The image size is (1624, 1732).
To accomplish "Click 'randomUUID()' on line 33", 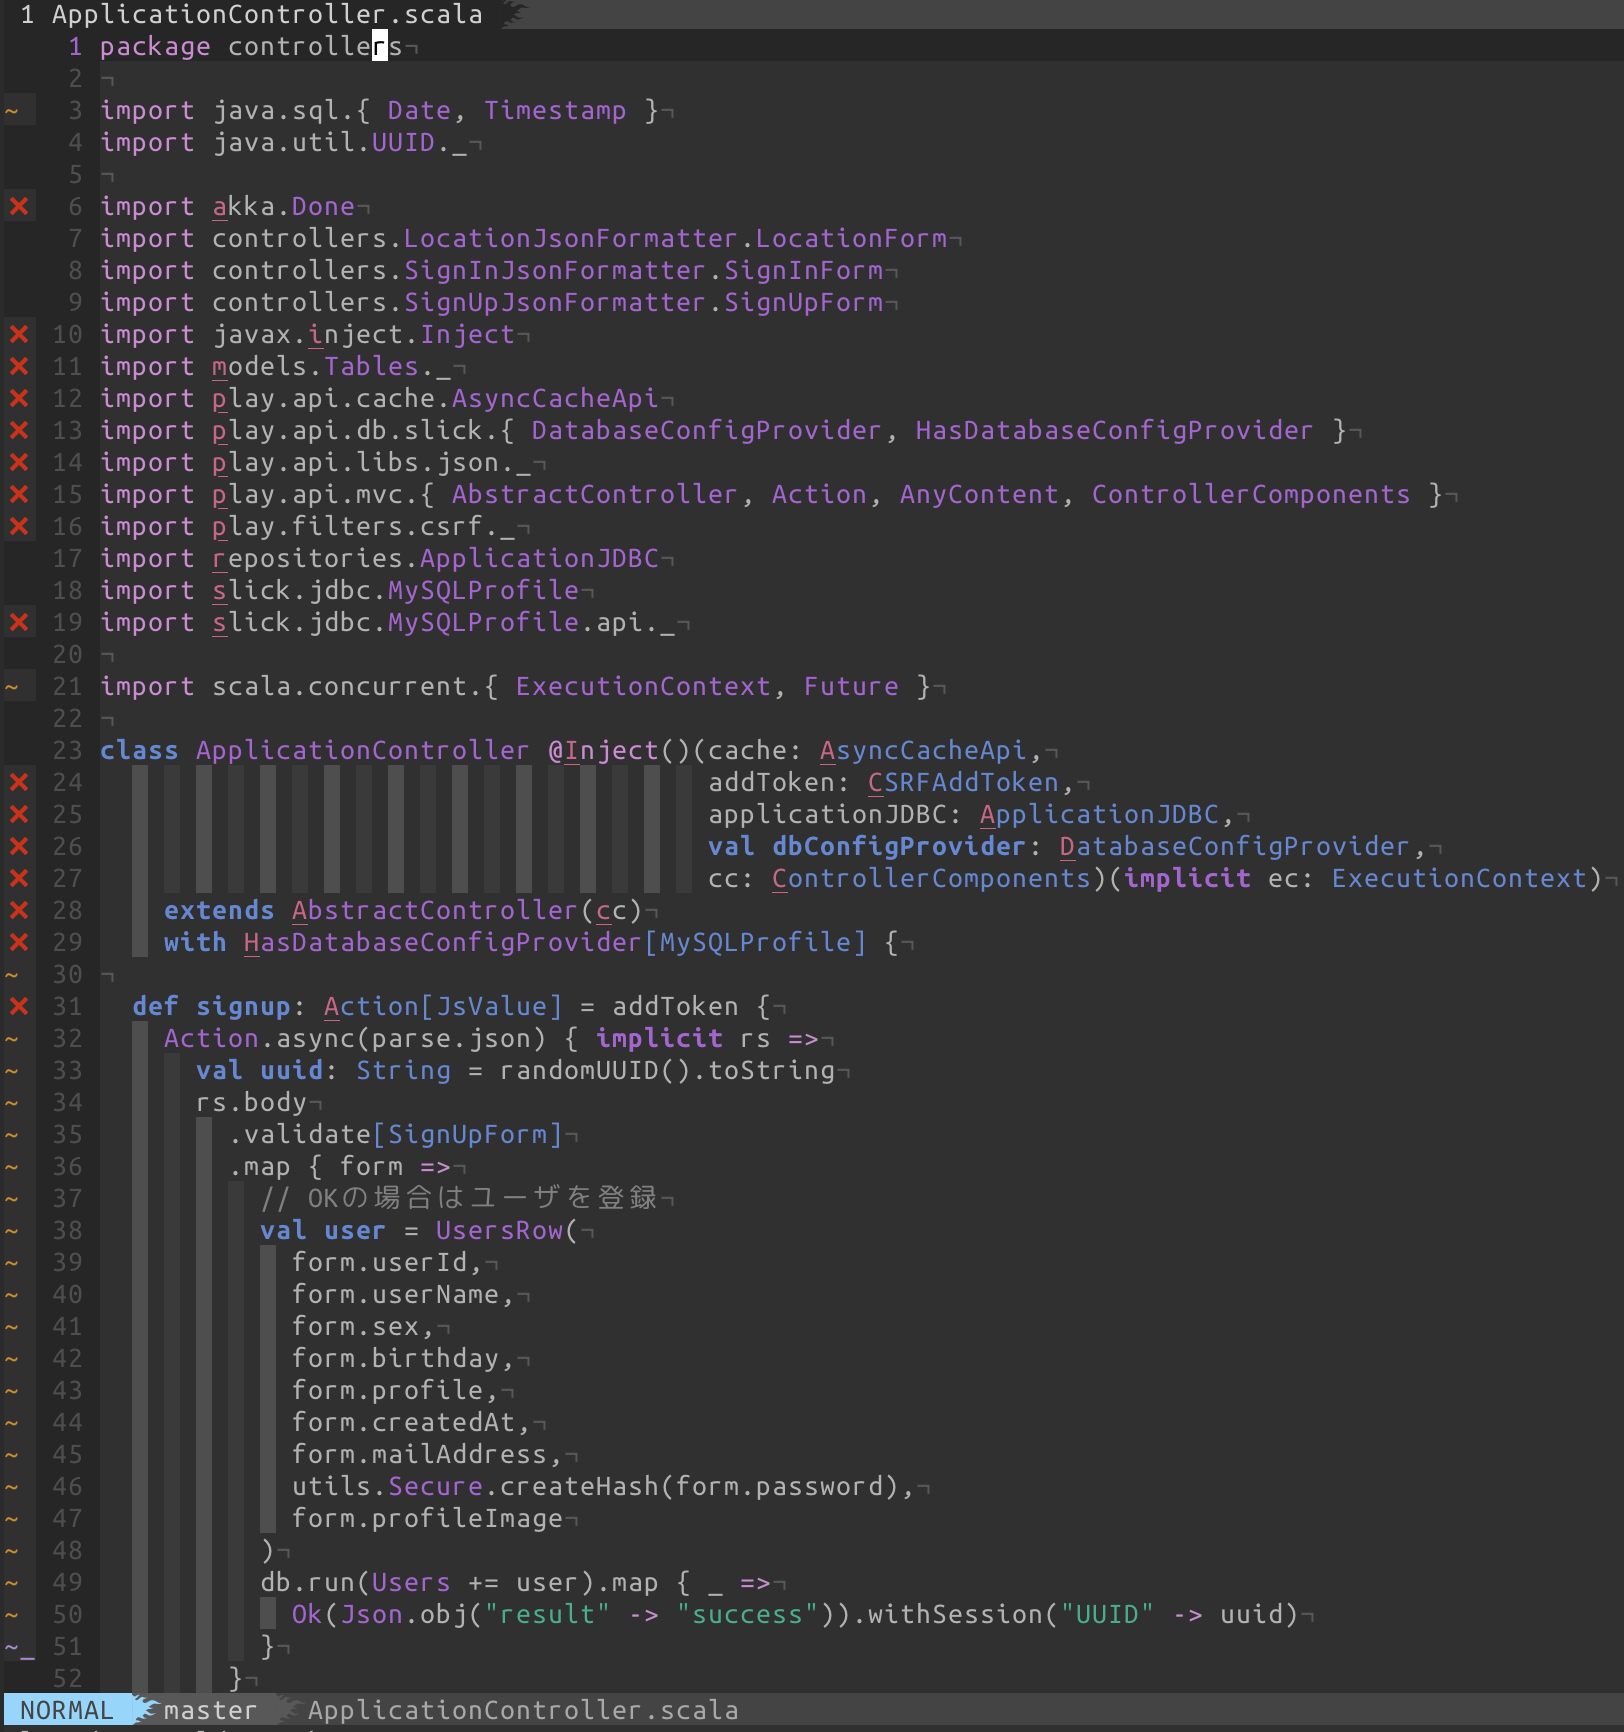I will [595, 1071].
